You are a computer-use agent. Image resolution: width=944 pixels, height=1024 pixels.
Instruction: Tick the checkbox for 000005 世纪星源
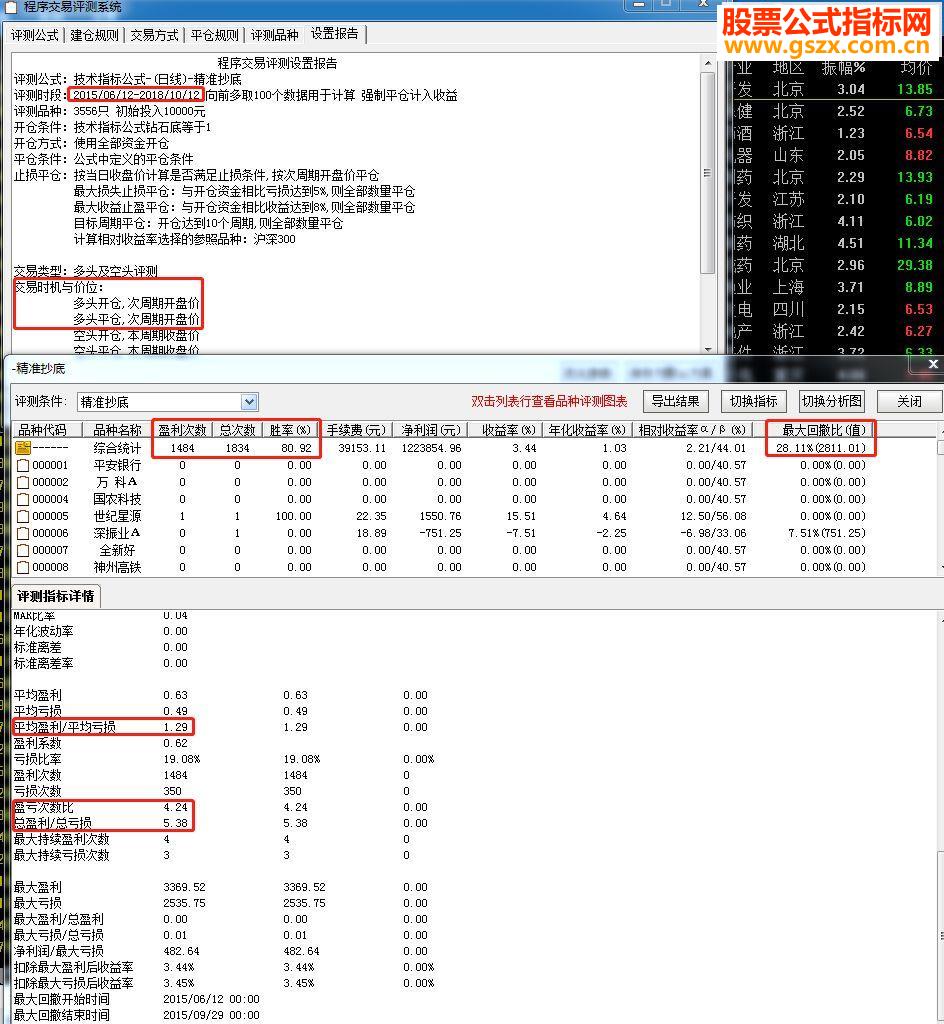click(23, 516)
